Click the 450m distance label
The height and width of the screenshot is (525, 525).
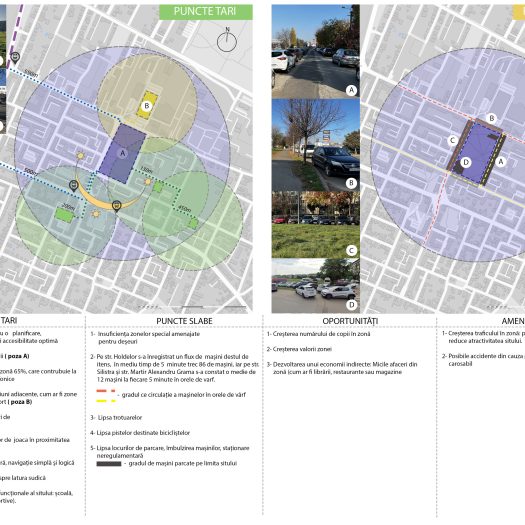[184, 208]
